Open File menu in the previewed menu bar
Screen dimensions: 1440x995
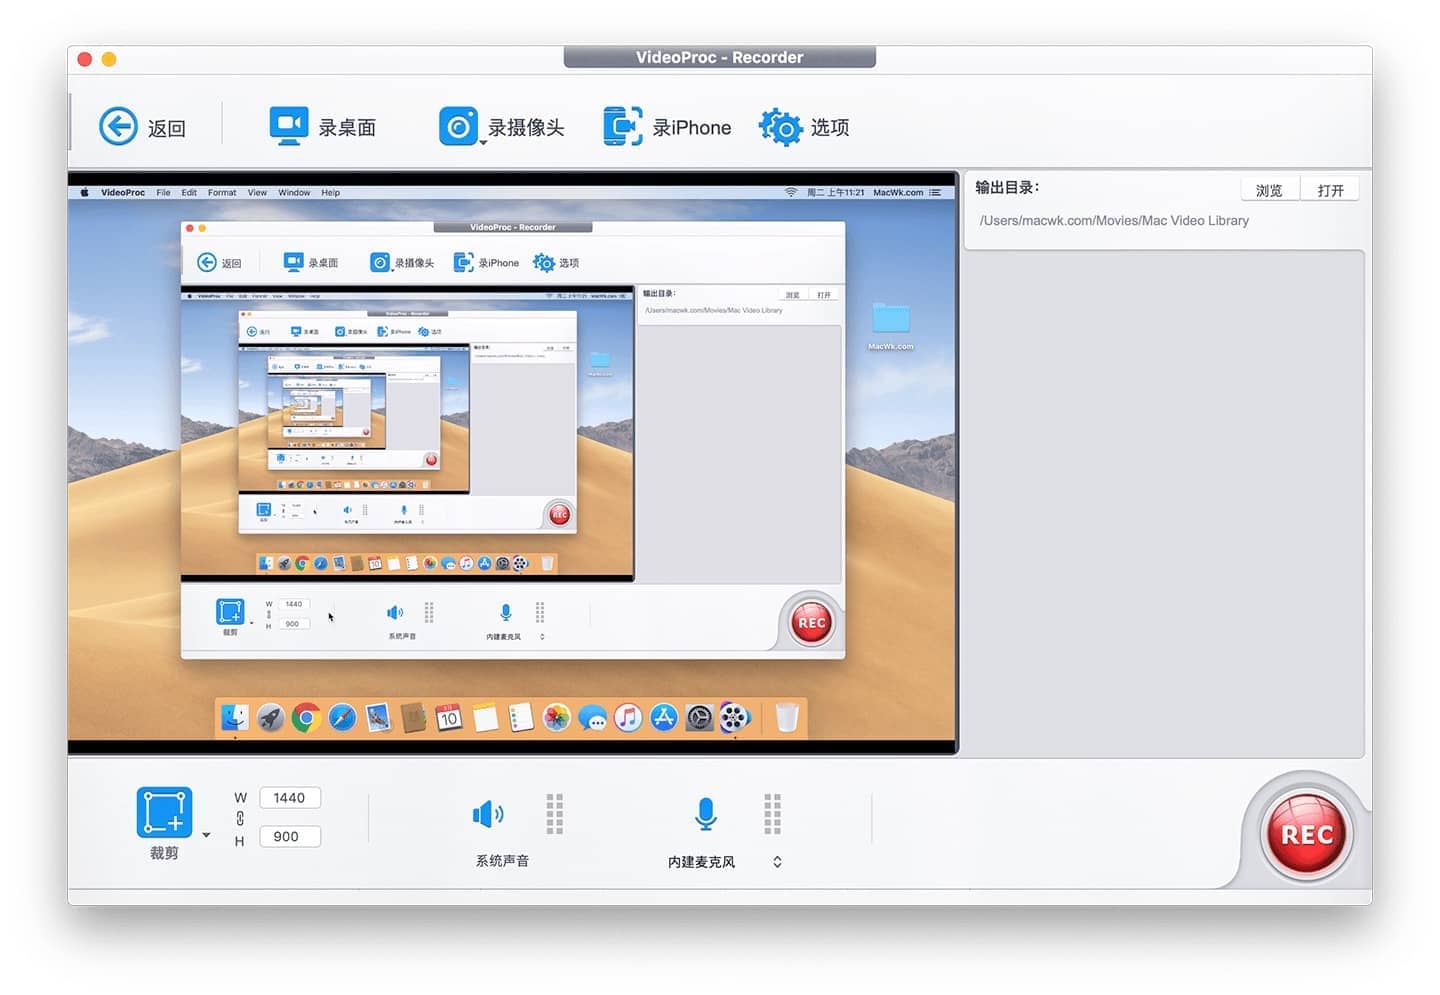163,192
